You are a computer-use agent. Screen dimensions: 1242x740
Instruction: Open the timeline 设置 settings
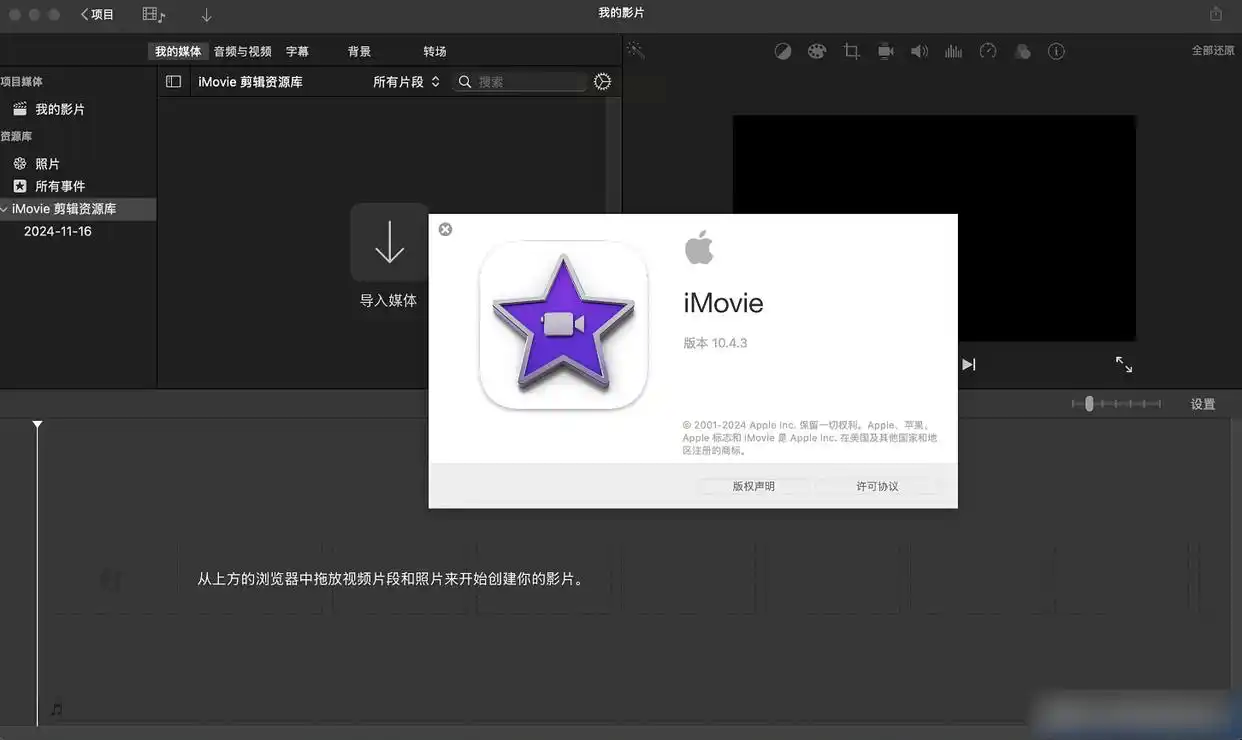pos(1203,404)
